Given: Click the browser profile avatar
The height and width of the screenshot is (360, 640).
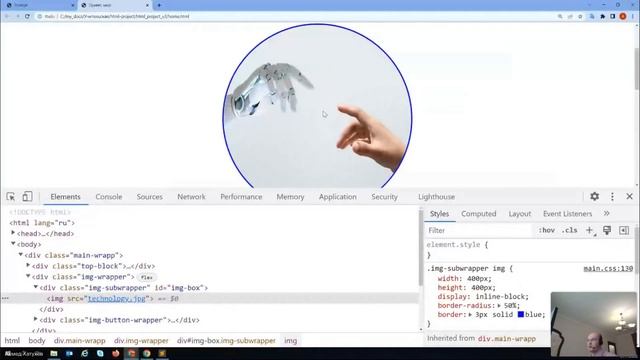Looking at the screenshot, I should pos(622,16).
